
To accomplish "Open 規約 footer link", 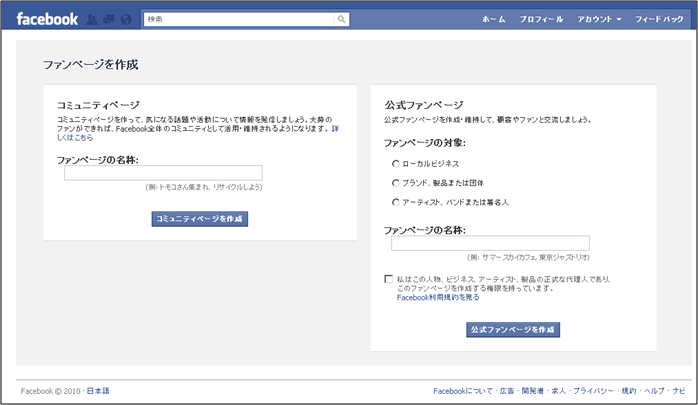I will [x=629, y=391].
